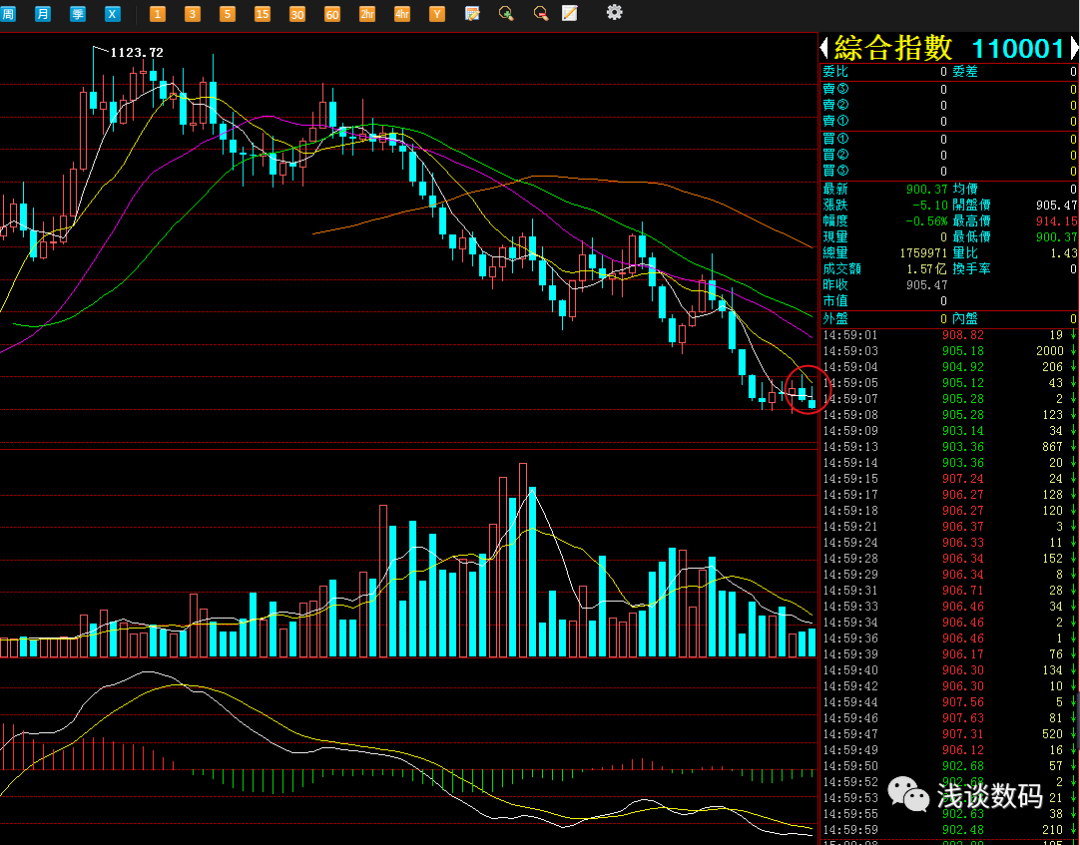Viewport: 1080px width, 845px height.
Task: Select the 3-minute timeframe button
Action: 193,14
